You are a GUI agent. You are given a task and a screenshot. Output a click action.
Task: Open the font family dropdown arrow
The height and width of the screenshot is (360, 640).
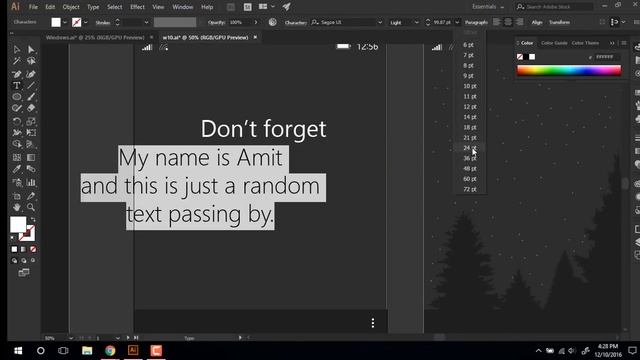(380, 22)
